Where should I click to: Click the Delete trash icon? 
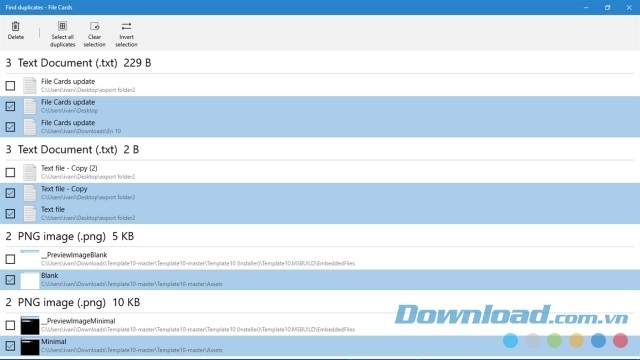16,27
